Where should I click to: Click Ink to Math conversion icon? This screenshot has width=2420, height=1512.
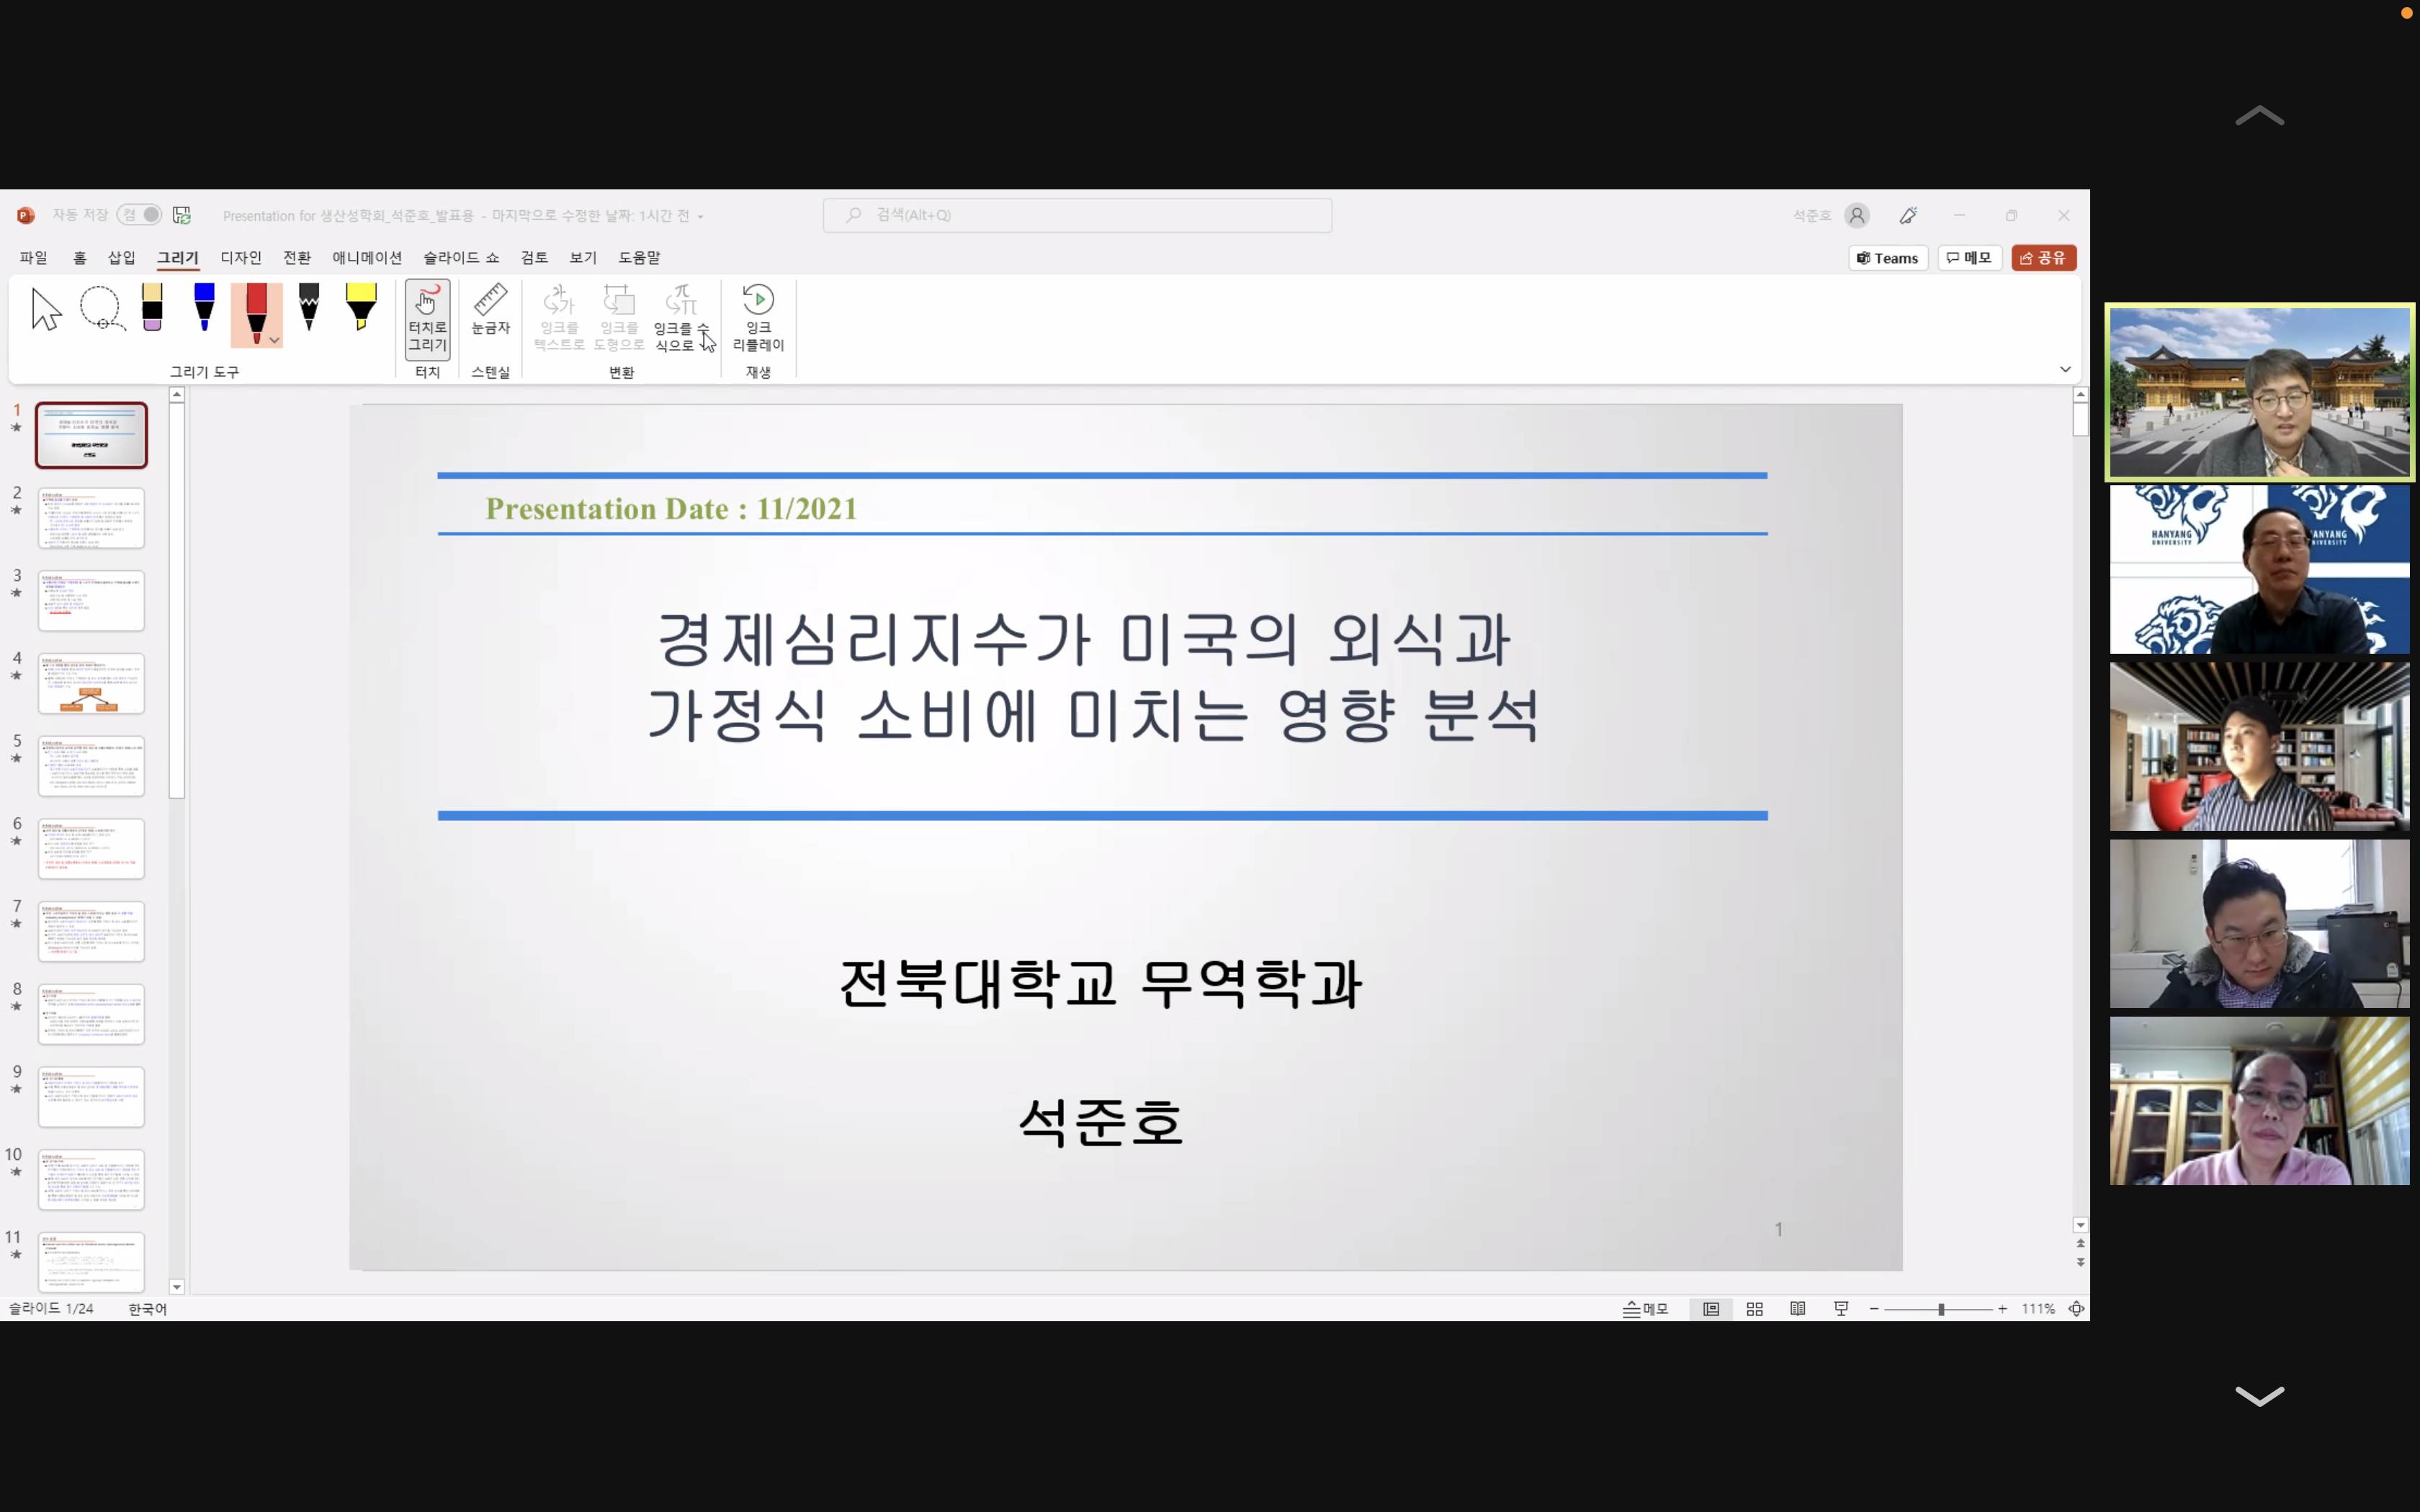[x=681, y=317]
